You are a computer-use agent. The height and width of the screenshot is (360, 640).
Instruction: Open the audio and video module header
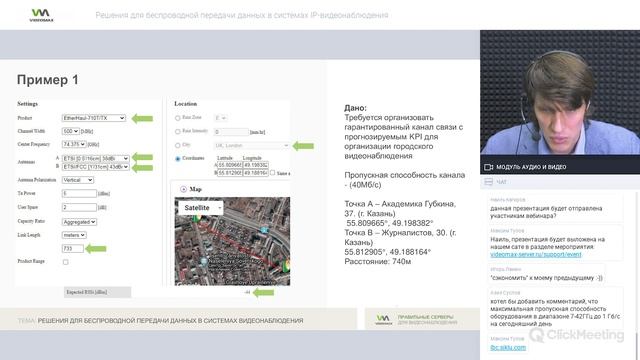560,167
